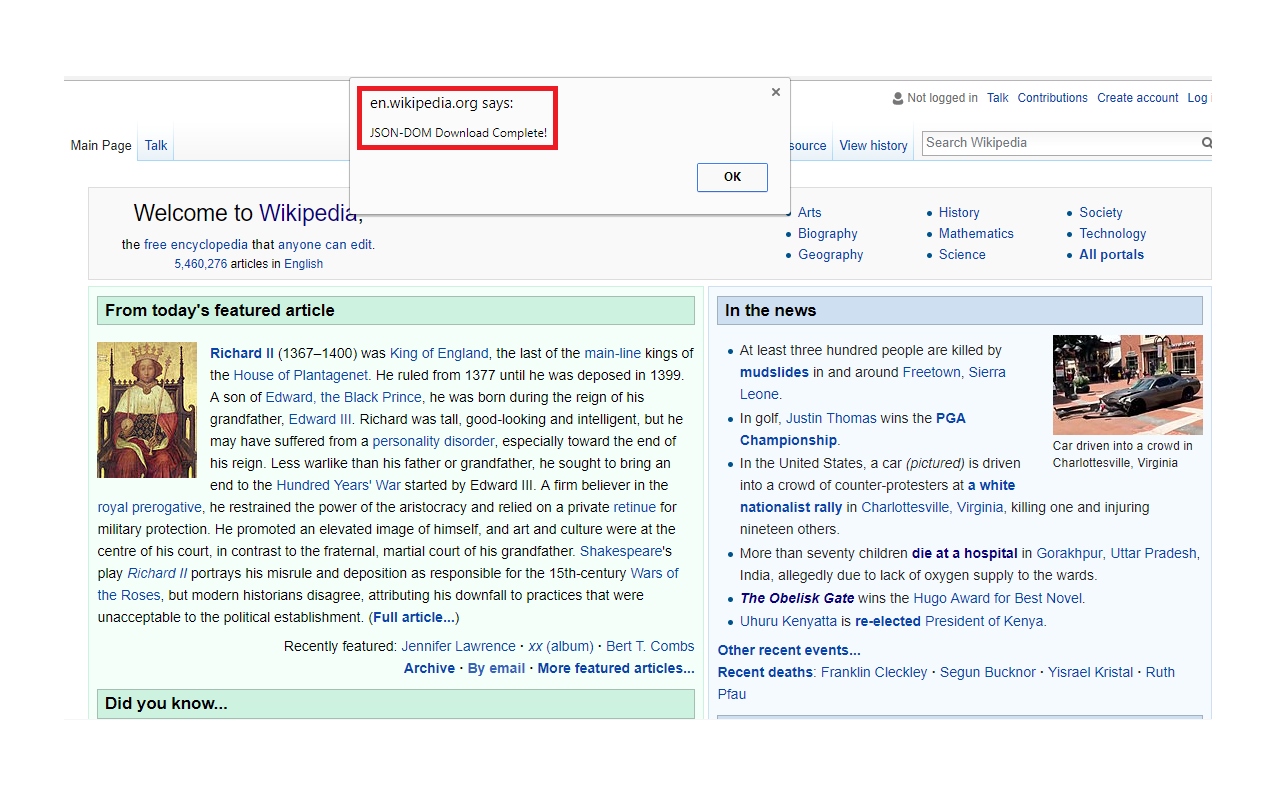The width and height of the screenshot is (1280, 800).
Task: Open the mudslides news link
Action: (774, 372)
